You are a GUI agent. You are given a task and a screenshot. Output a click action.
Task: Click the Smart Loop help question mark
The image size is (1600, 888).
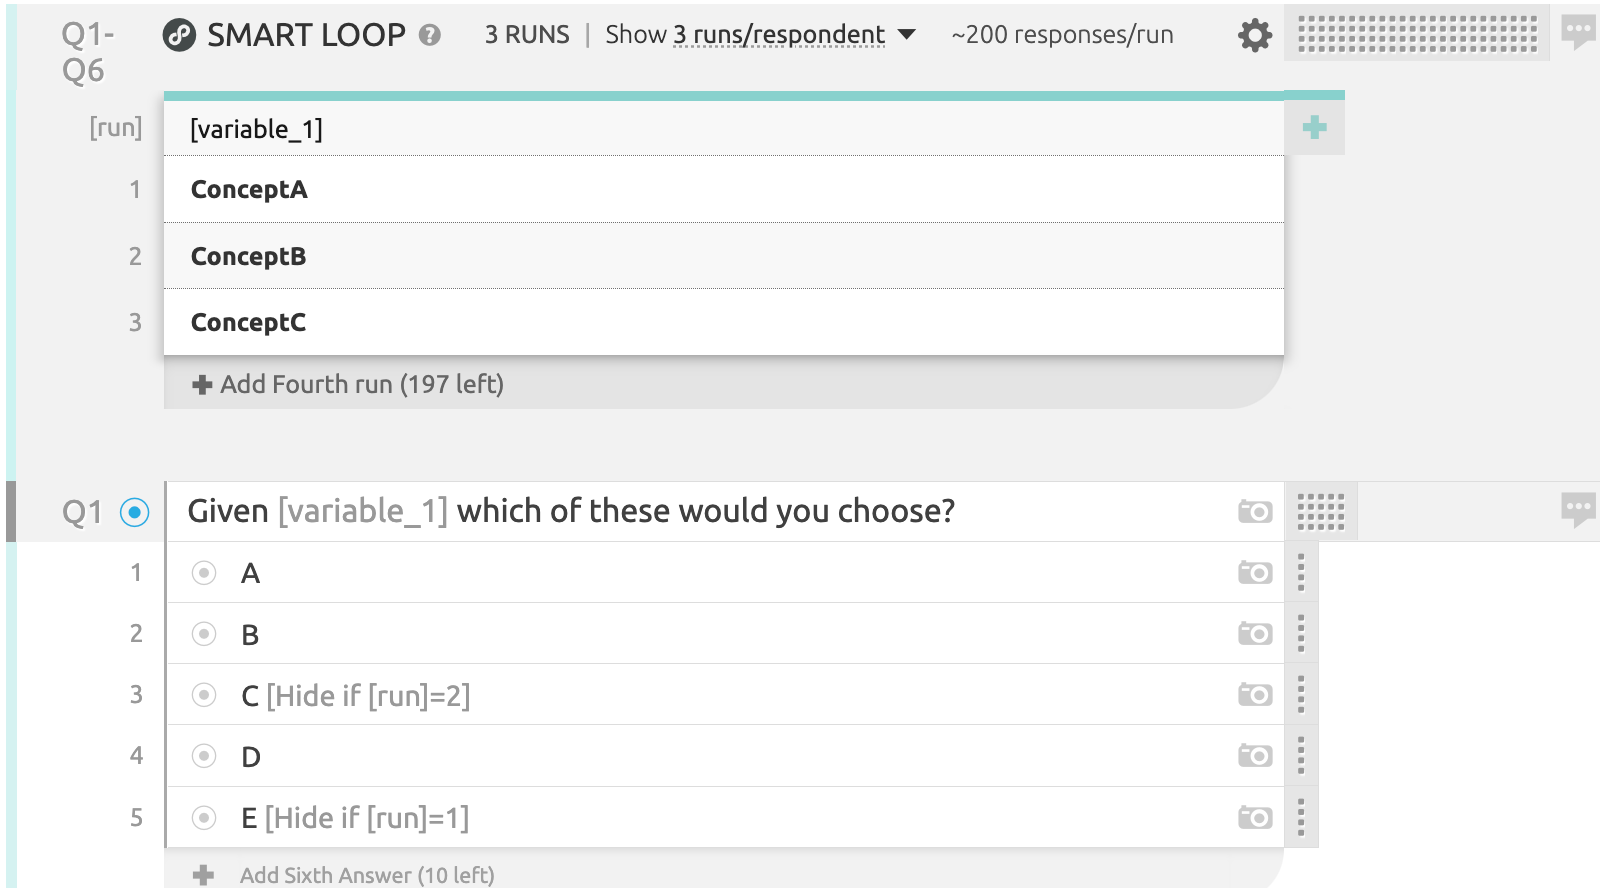click(430, 36)
